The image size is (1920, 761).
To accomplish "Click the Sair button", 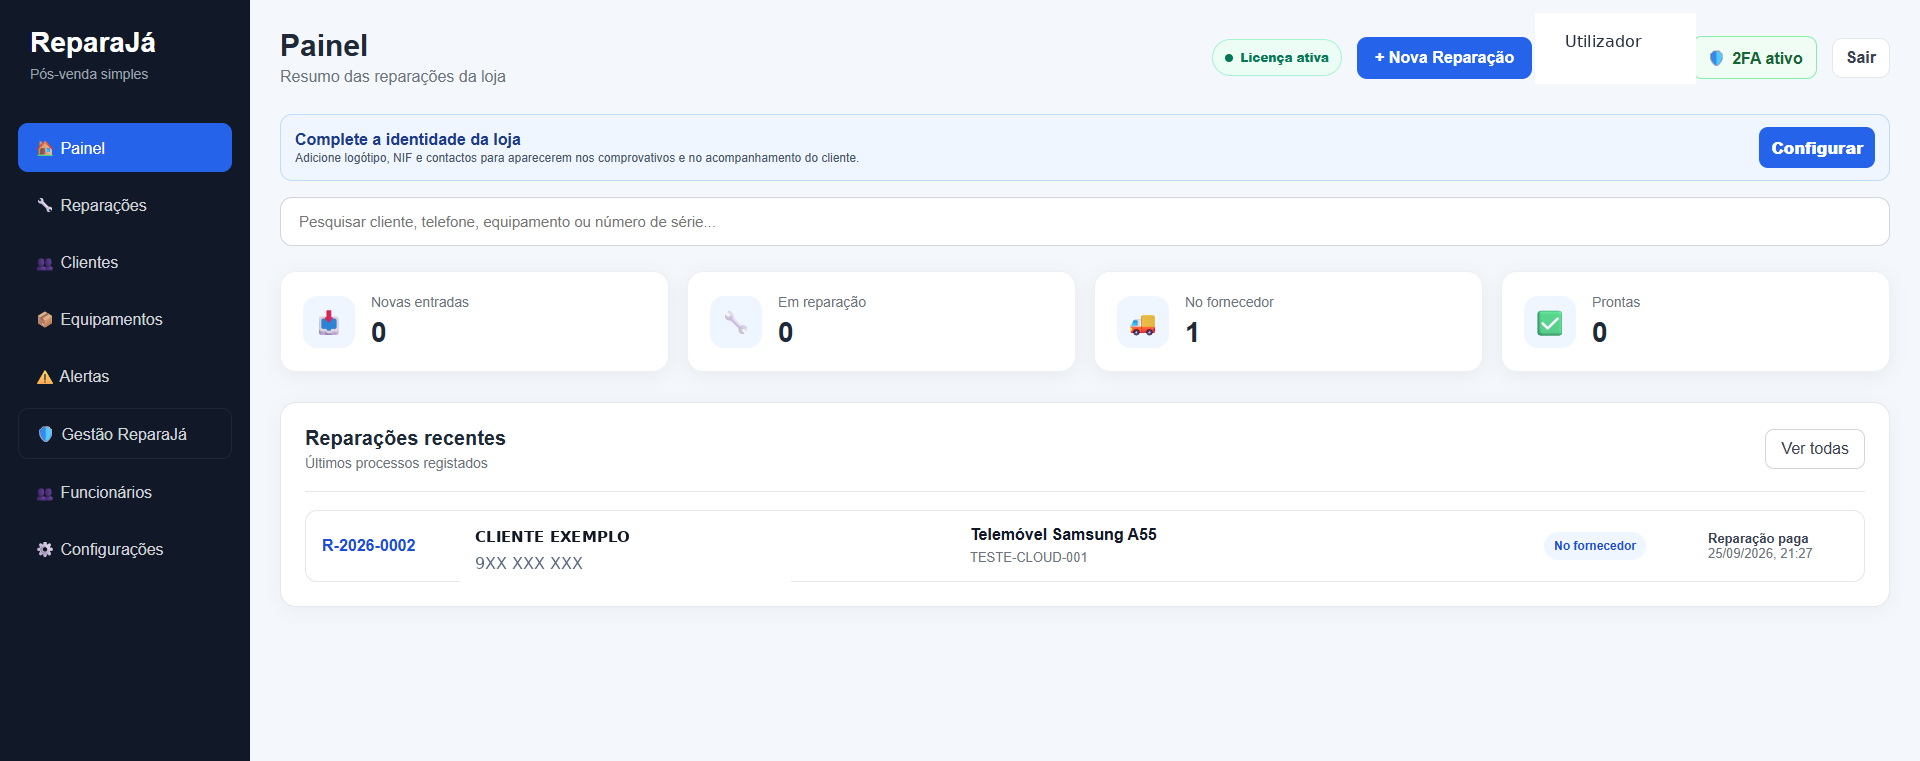I will click(x=1861, y=58).
